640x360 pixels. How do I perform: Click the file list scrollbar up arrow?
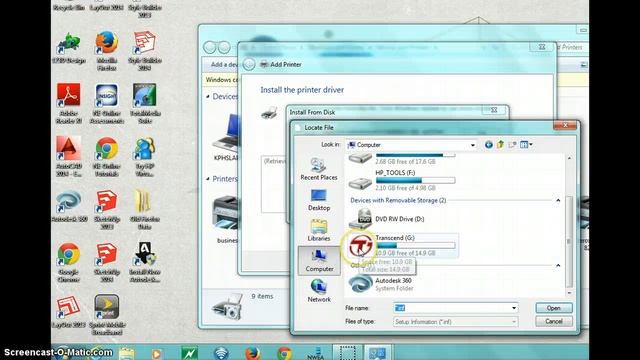pyautogui.click(x=569, y=158)
